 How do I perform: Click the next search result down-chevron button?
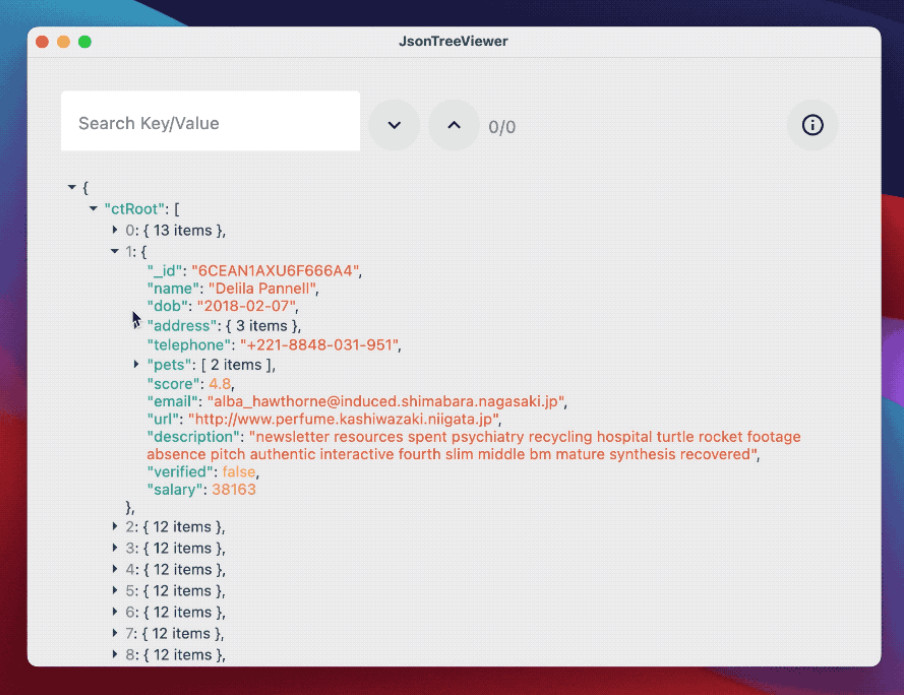(394, 125)
